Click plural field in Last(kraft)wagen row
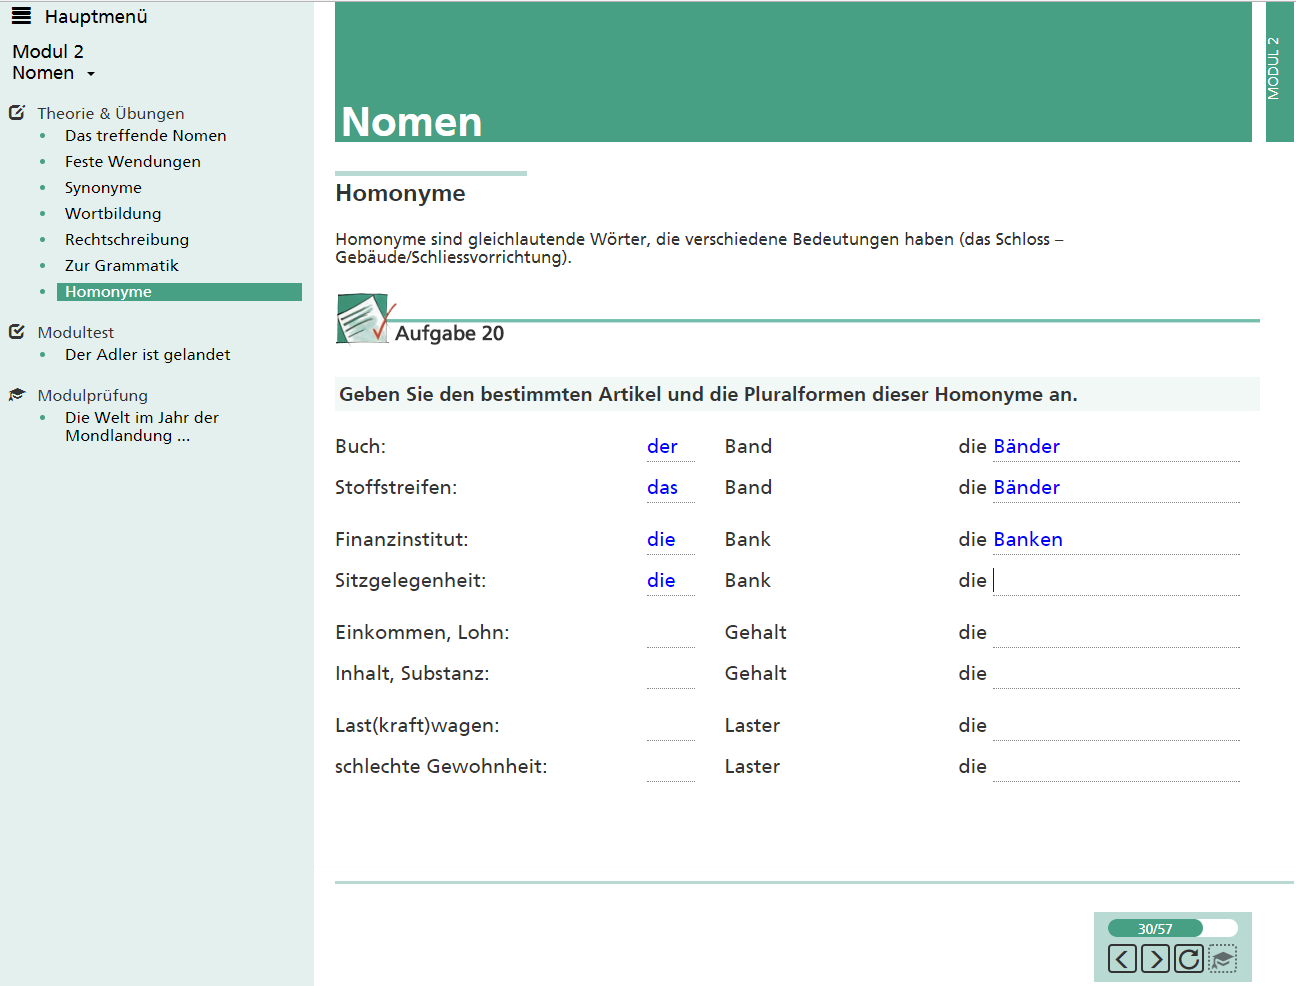Screen dimensions: 1296x986 [1116, 726]
